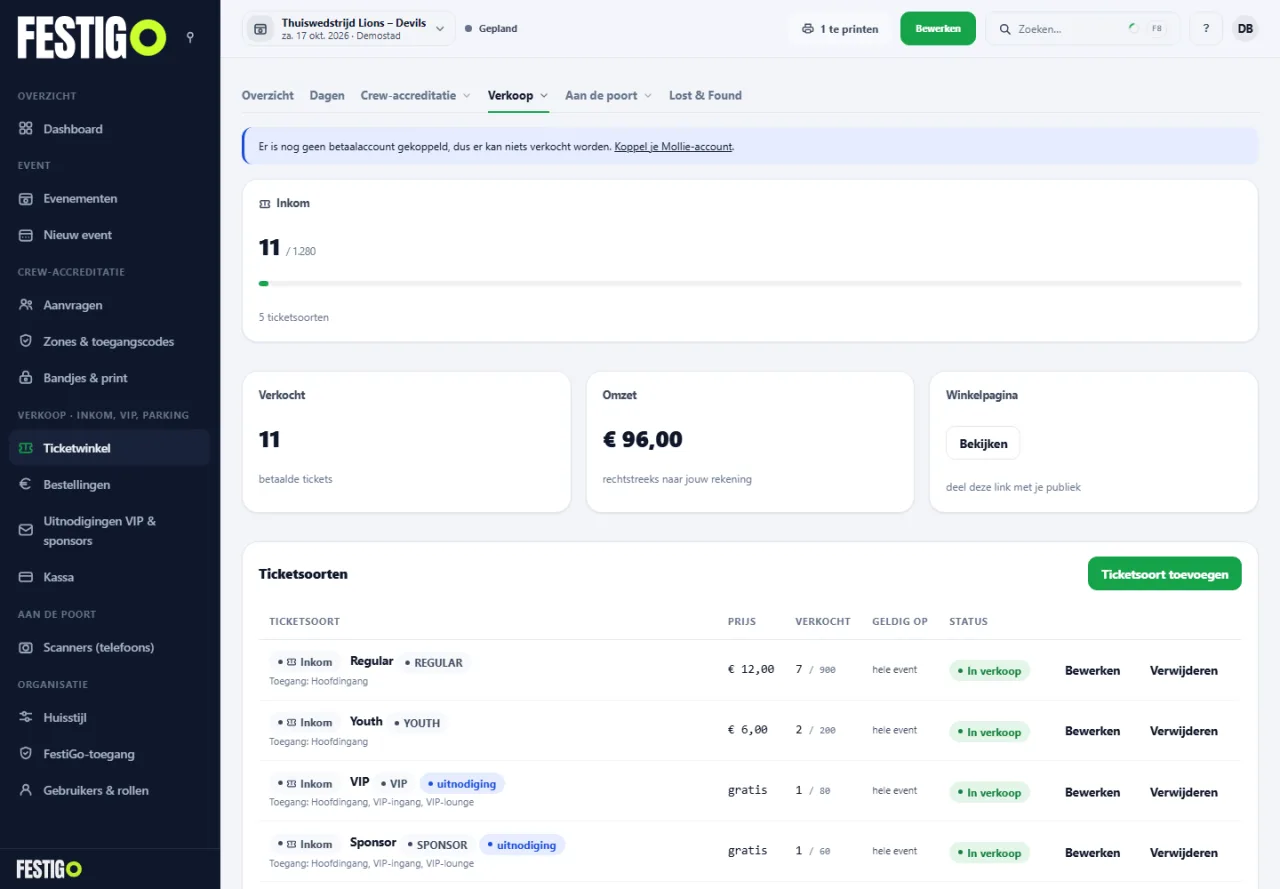Click the green Bewerken button in header
Screen dimensions: 1280x889
[938, 29]
